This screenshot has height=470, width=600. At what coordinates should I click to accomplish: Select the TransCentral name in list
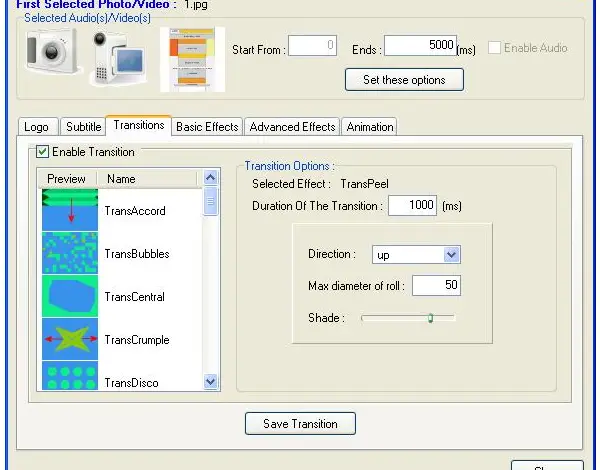tap(135, 297)
